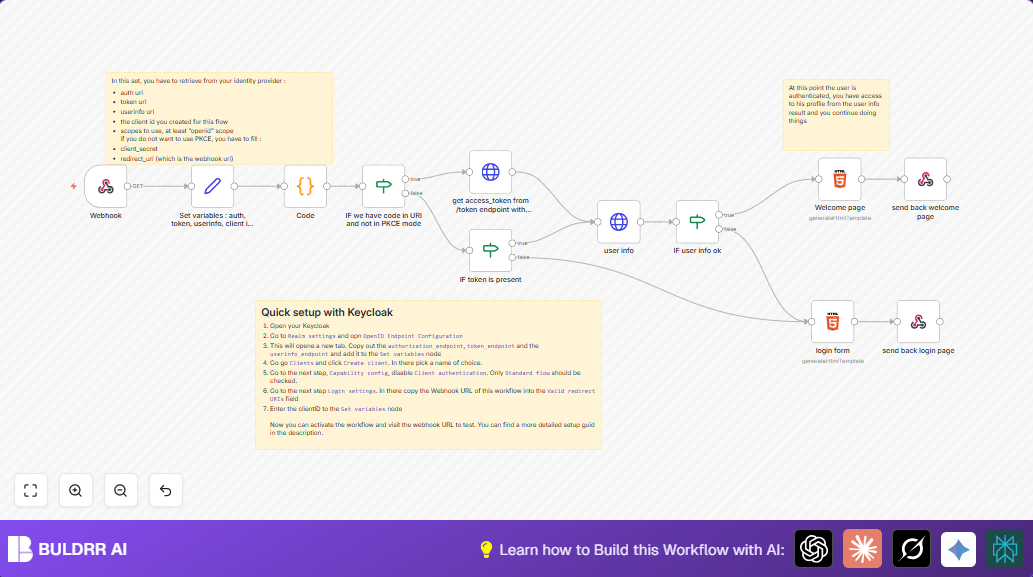1033x577 pixels.
Task: Open the Code node with braces icon
Action: [305, 186]
